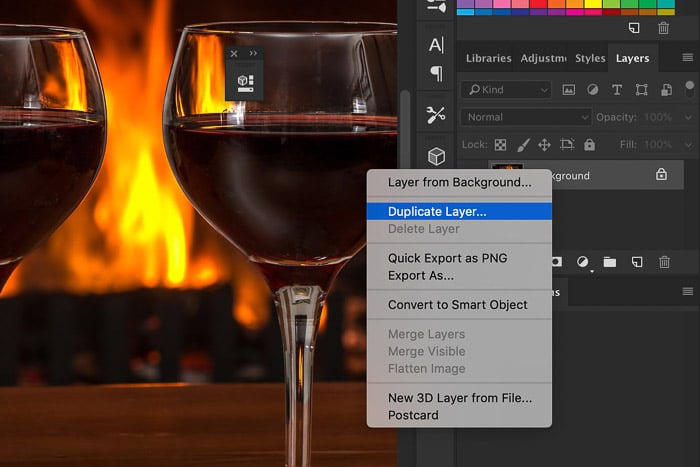Viewport: 700px width, 467px height.
Task: Toggle the layer filtering on/off switch
Action: click(690, 88)
